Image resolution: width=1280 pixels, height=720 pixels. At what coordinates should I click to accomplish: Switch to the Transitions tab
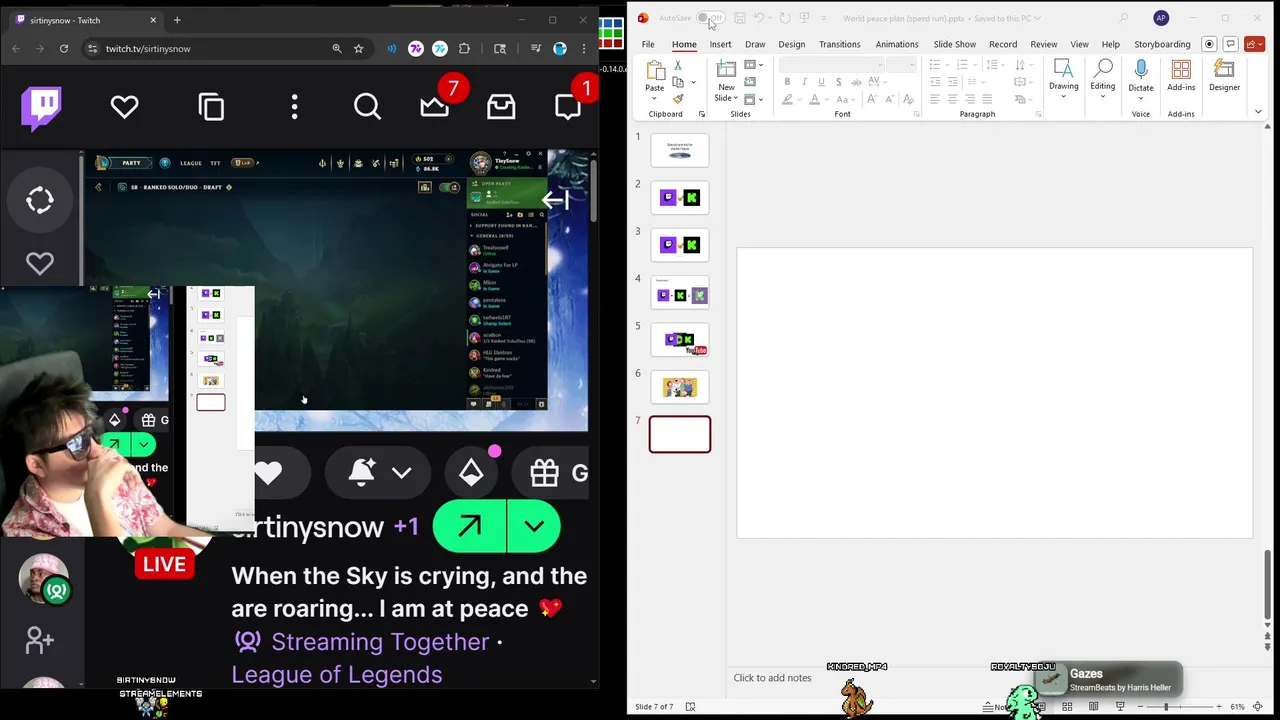tap(839, 44)
